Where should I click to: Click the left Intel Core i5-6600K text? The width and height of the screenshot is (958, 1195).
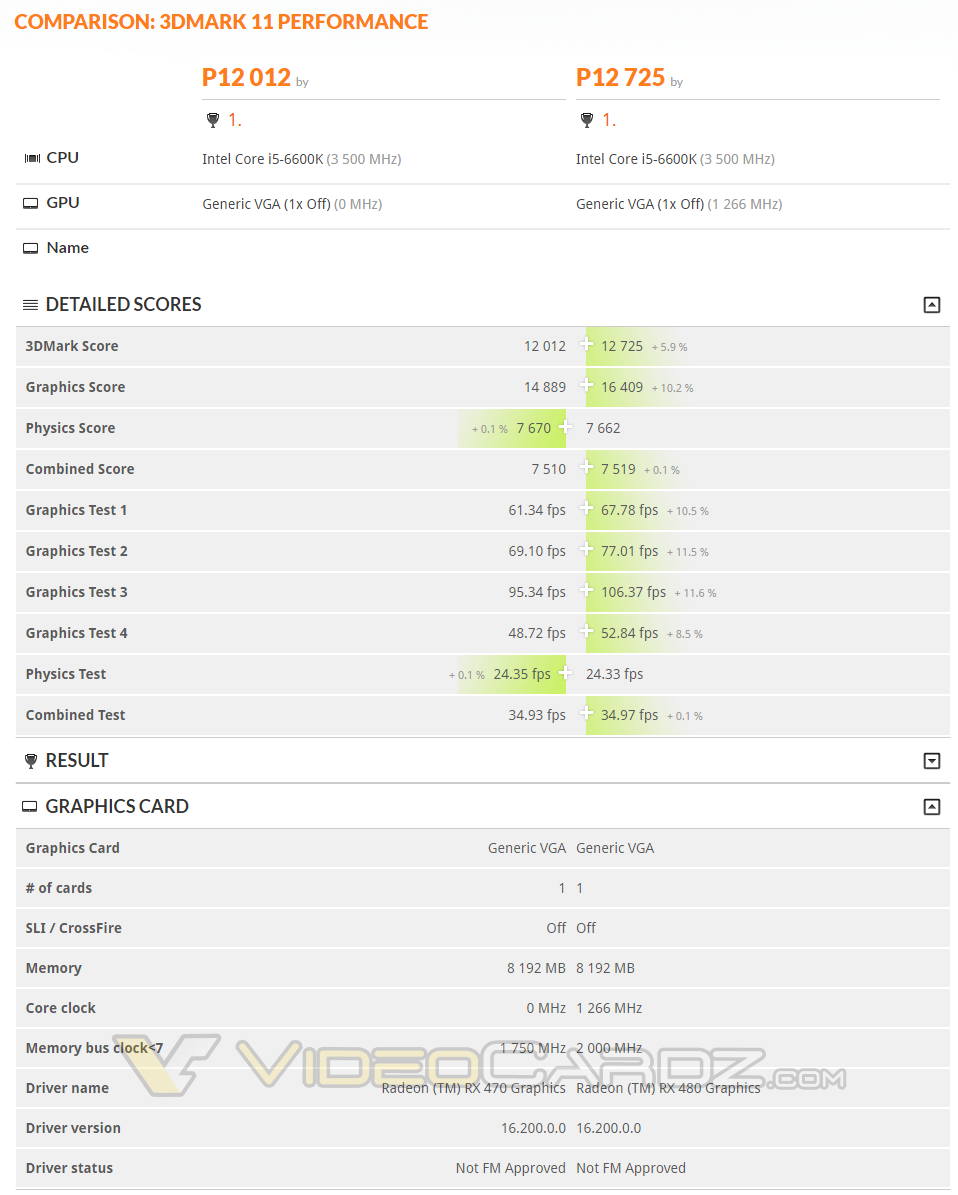(x=263, y=159)
